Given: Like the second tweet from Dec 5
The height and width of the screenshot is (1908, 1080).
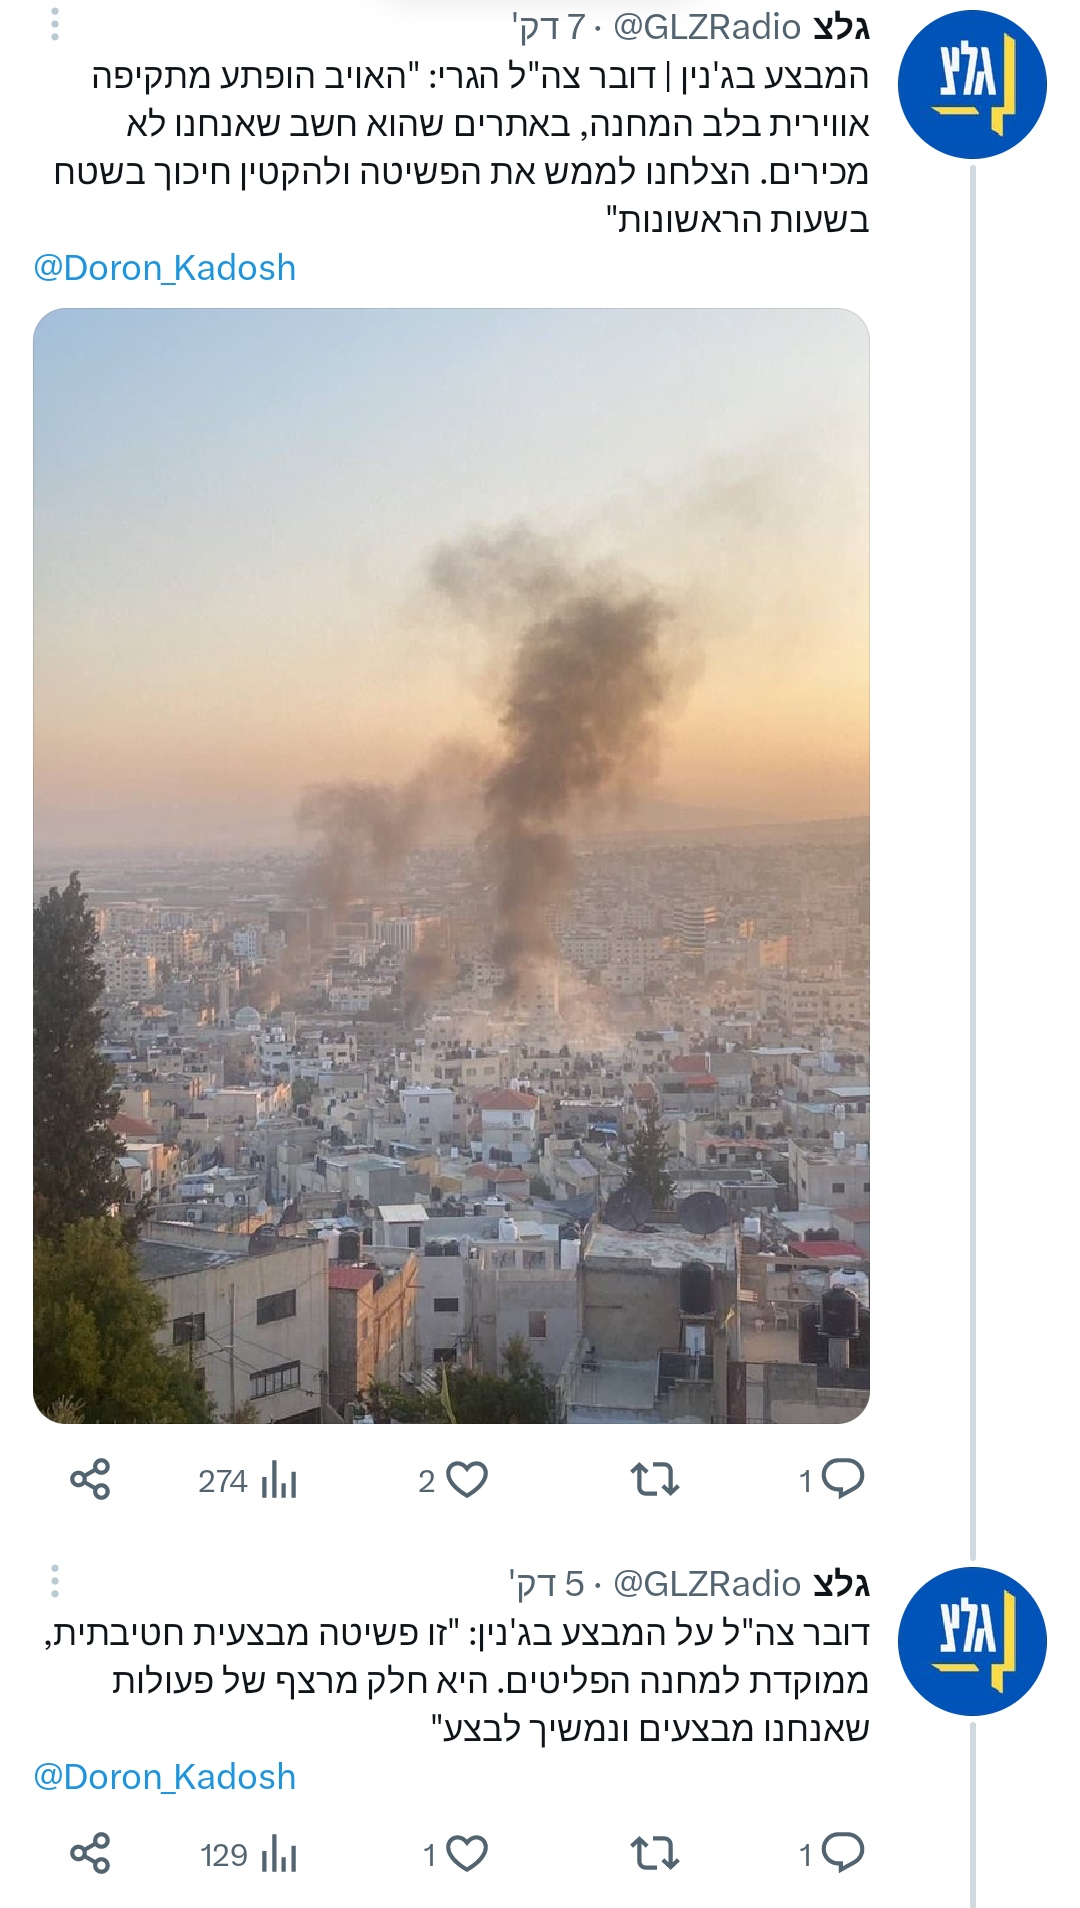Looking at the screenshot, I should (x=465, y=1854).
